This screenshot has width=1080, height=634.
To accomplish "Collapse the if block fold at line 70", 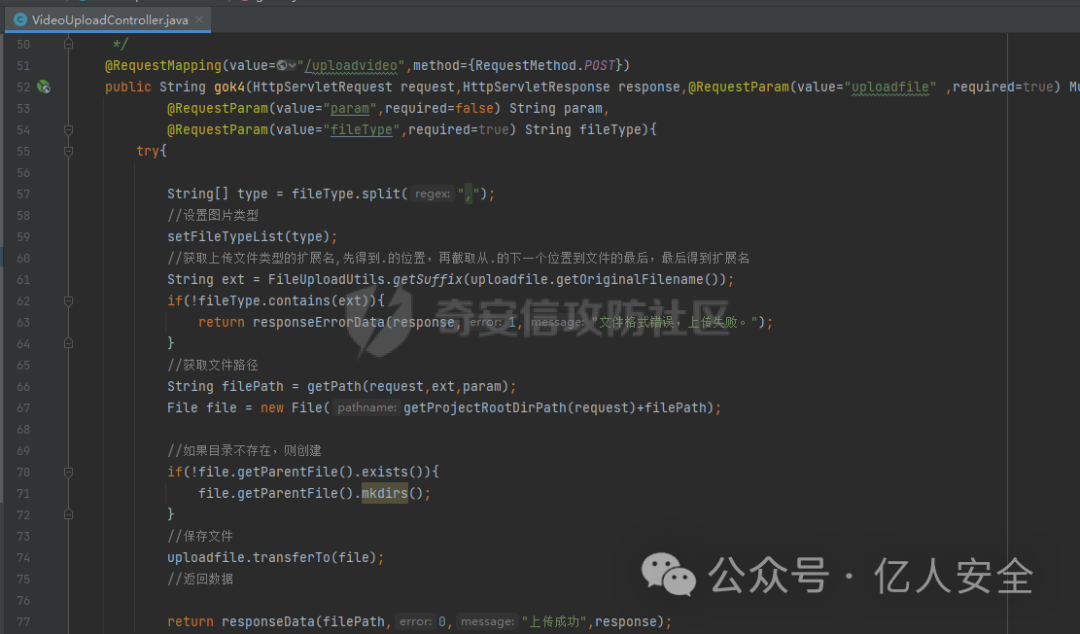I will click(x=68, y=472).
